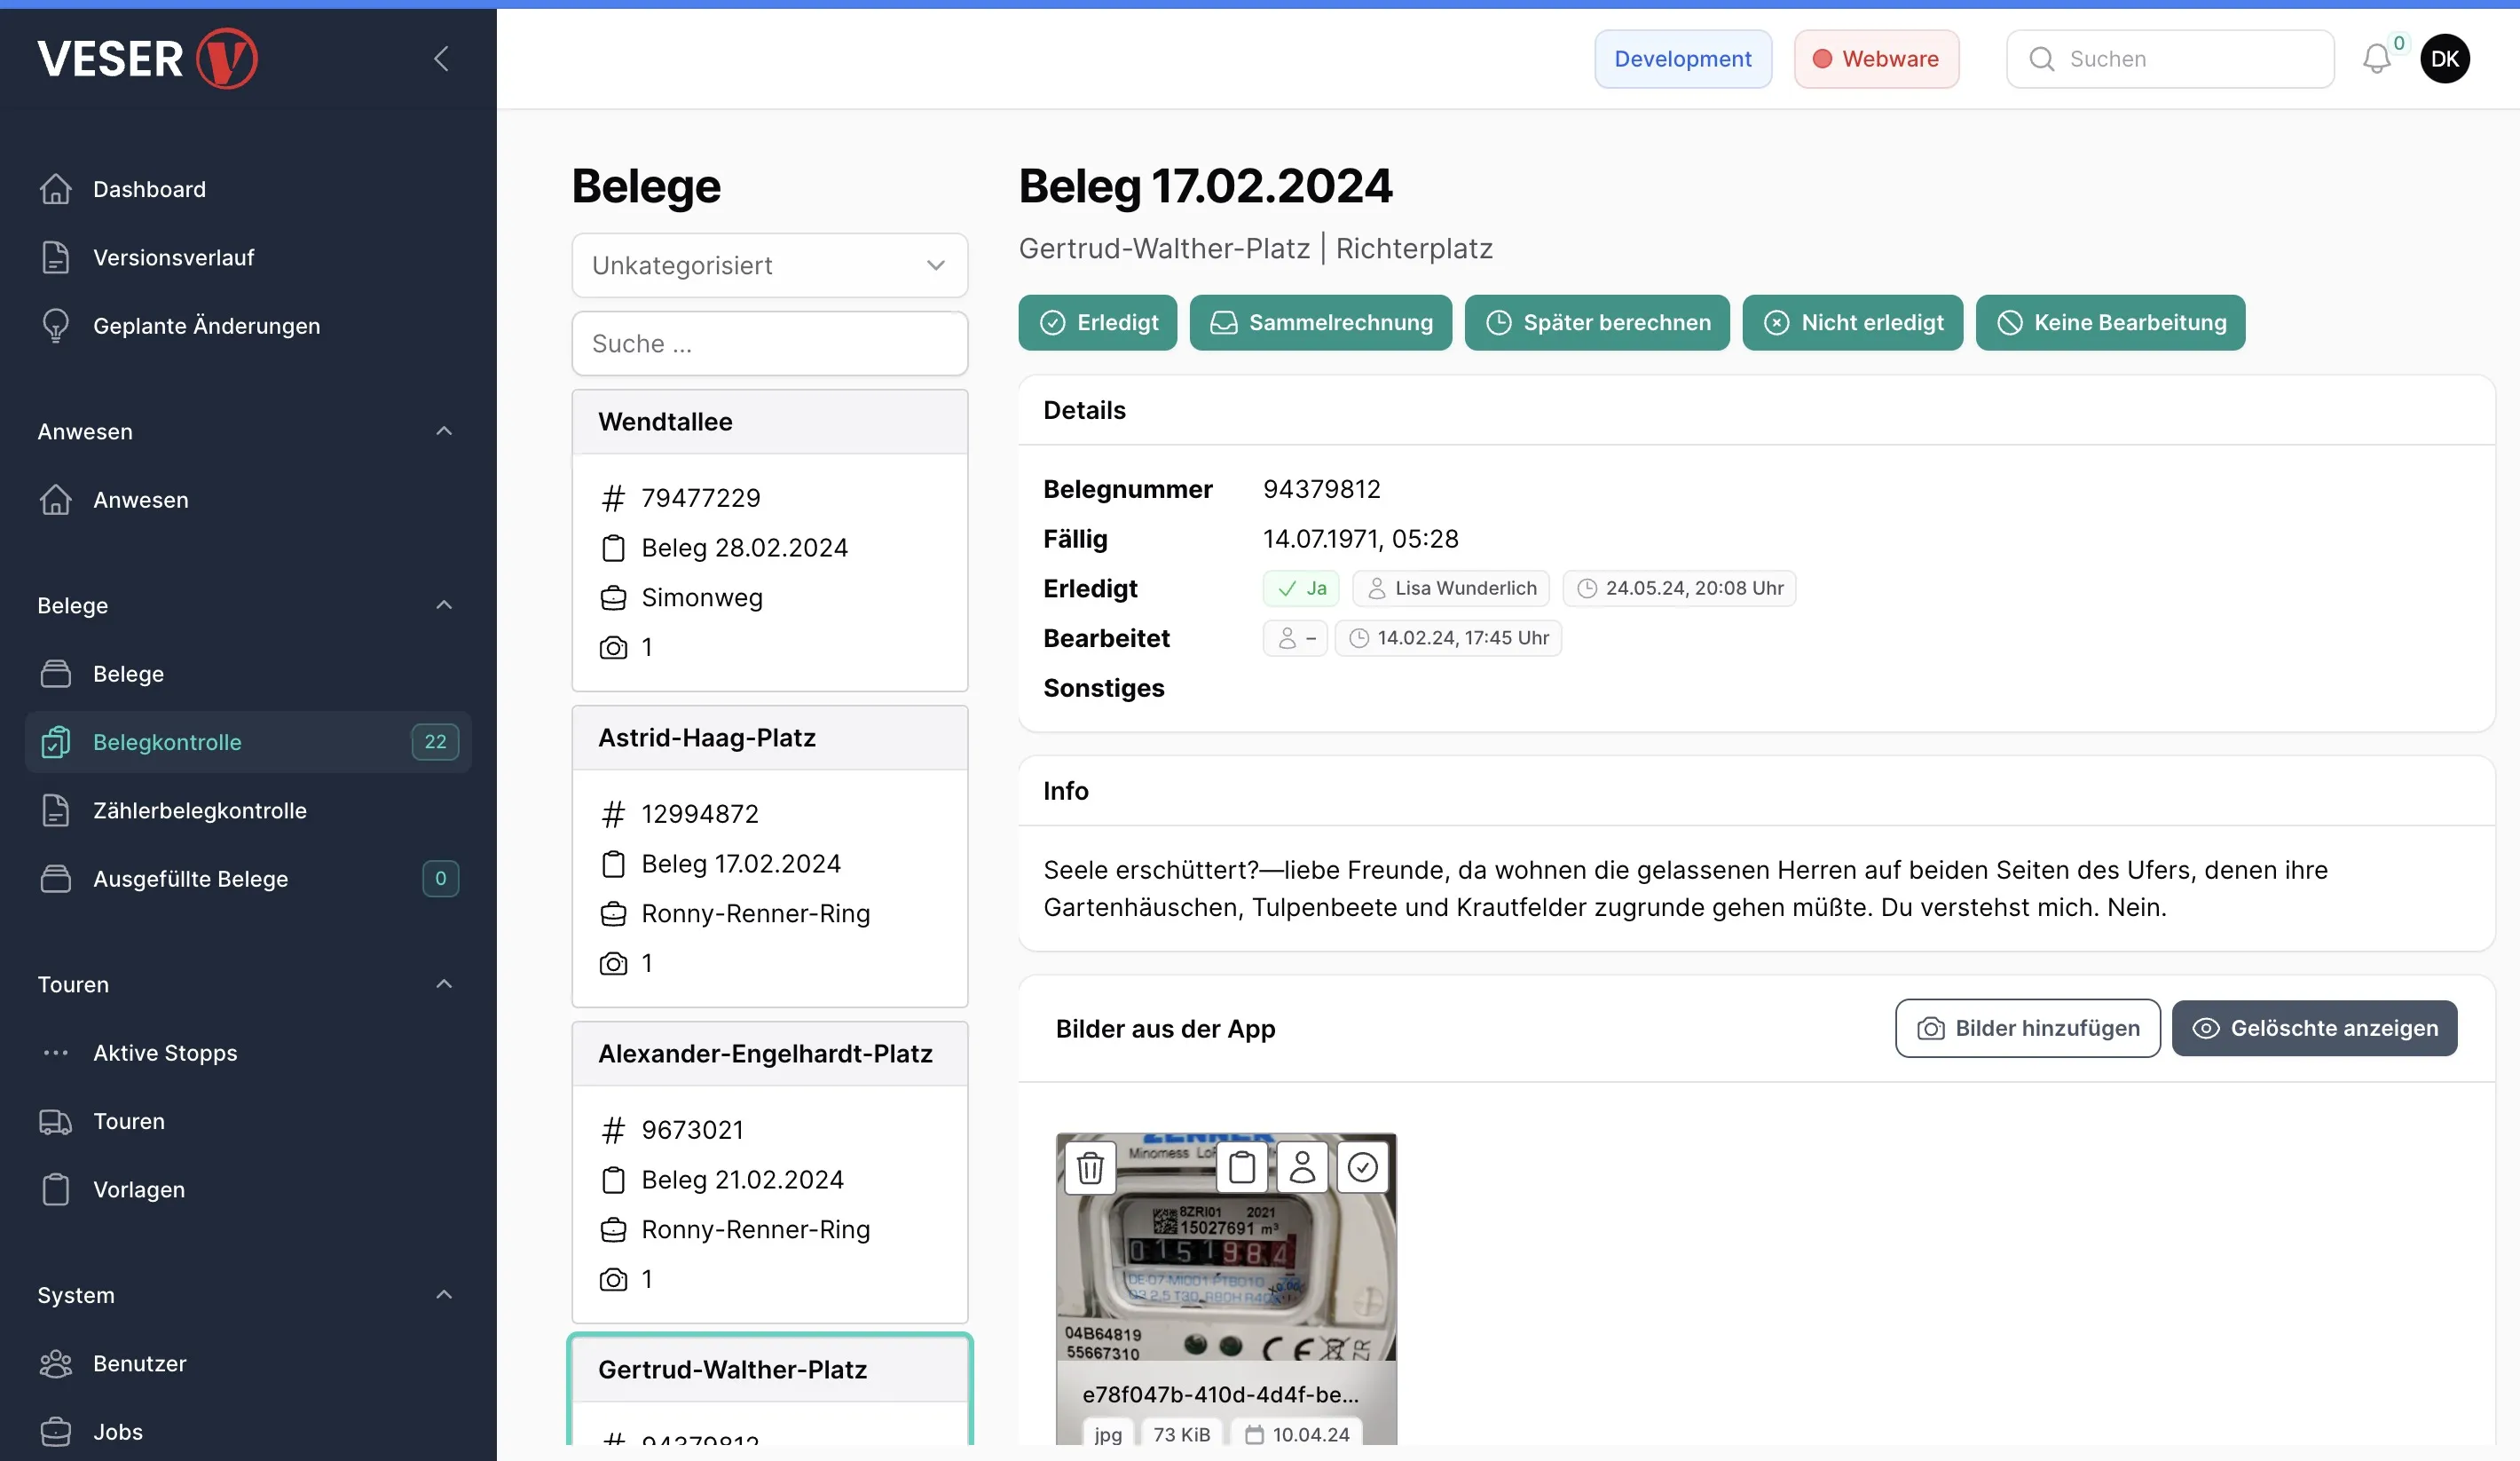
Task: Click the Suche field in the Belege list
Action: [x=769, y=344]
